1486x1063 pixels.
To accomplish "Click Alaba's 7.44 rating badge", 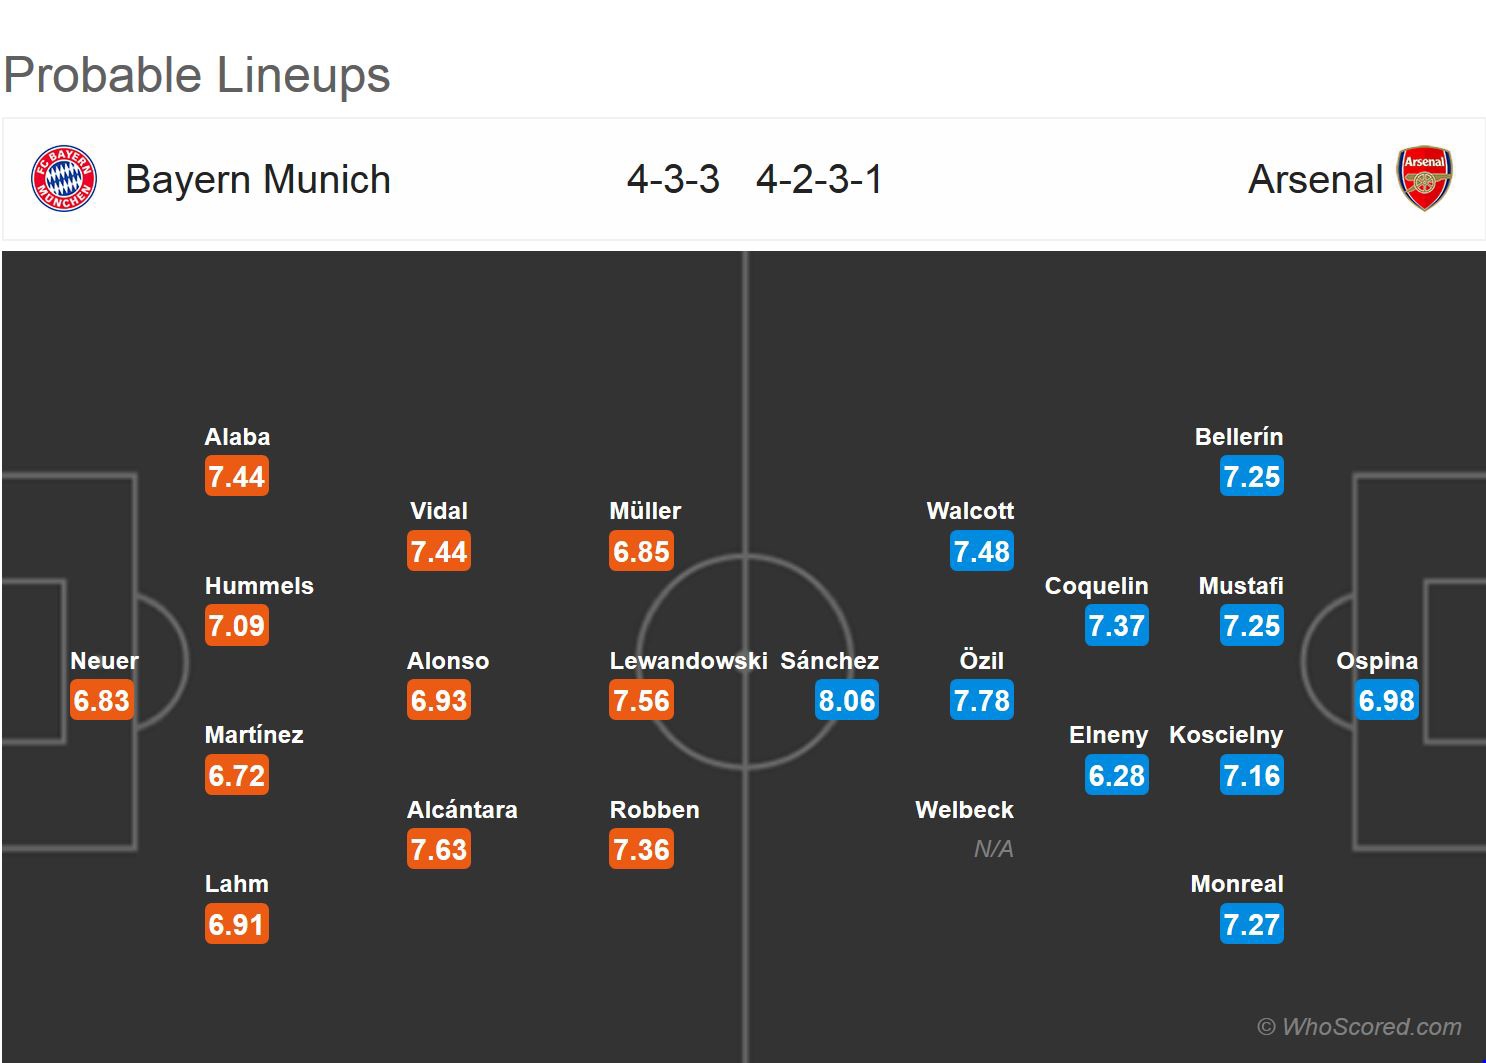I will coord(237,477).
